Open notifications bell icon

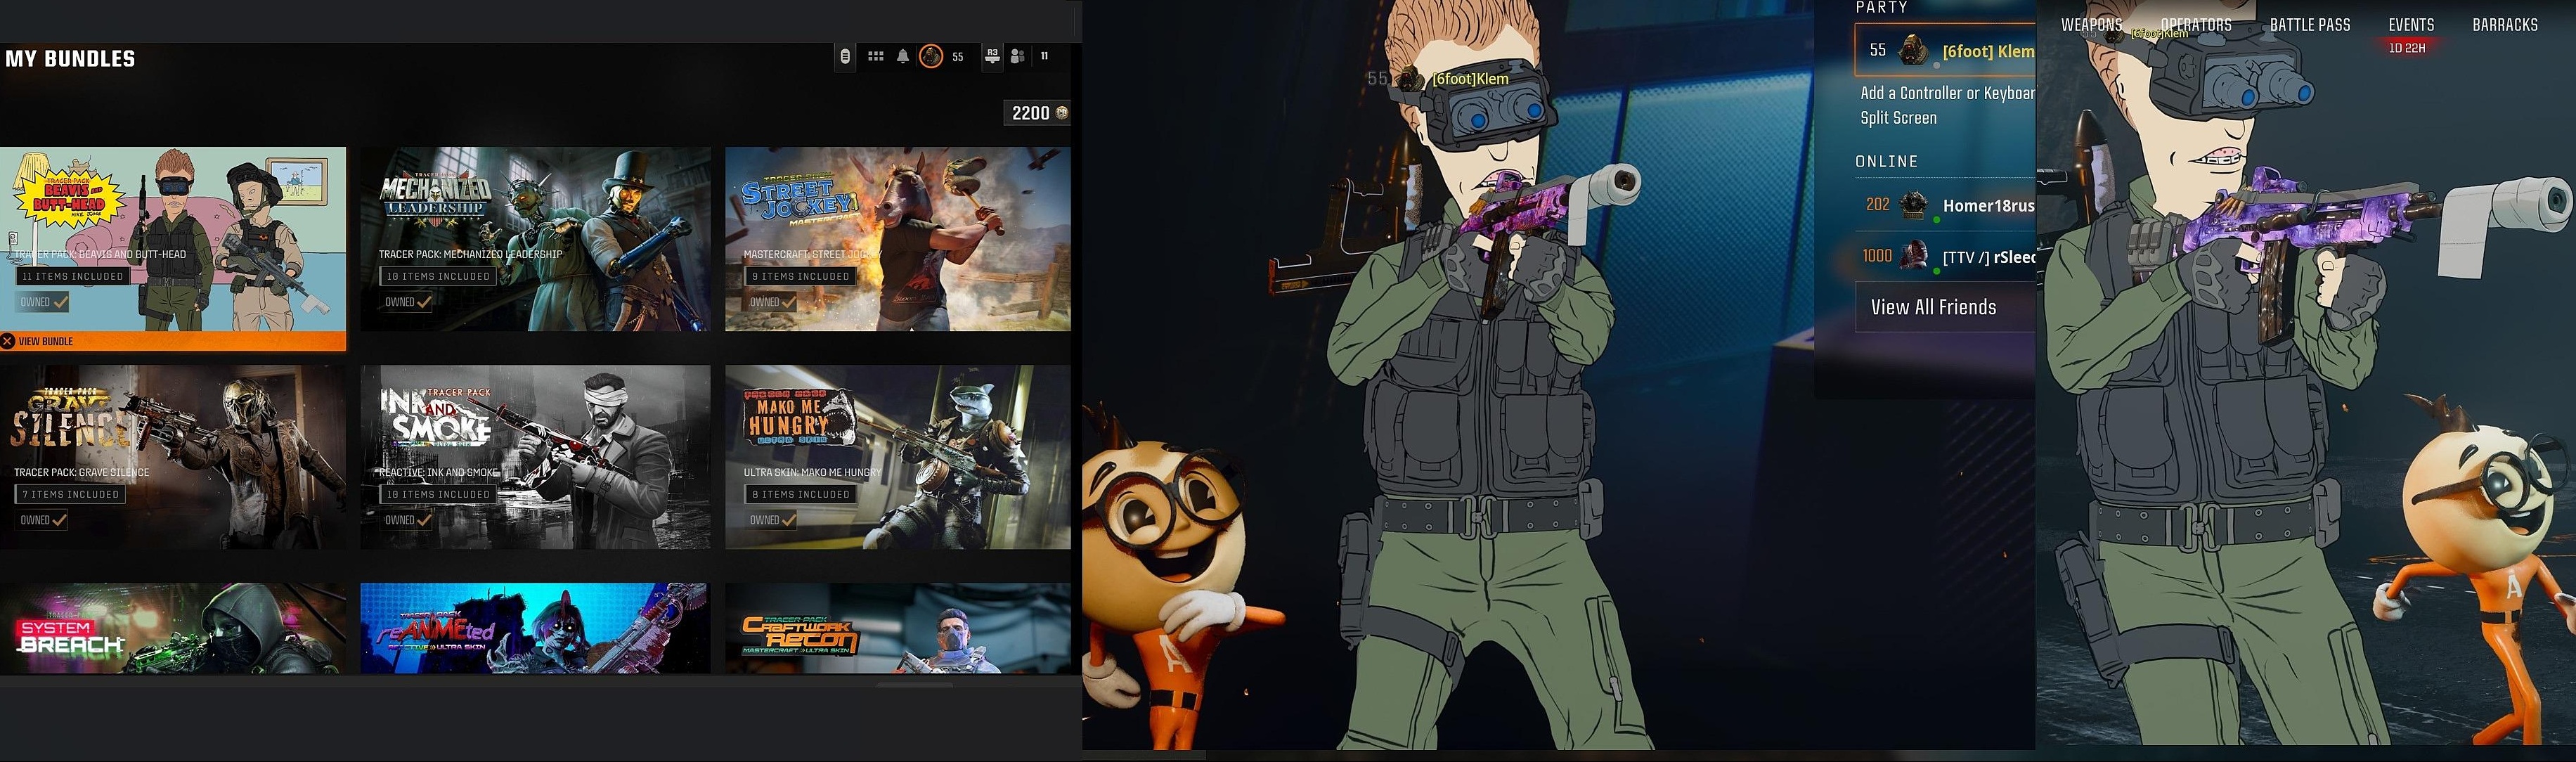(x=903, y=57)
